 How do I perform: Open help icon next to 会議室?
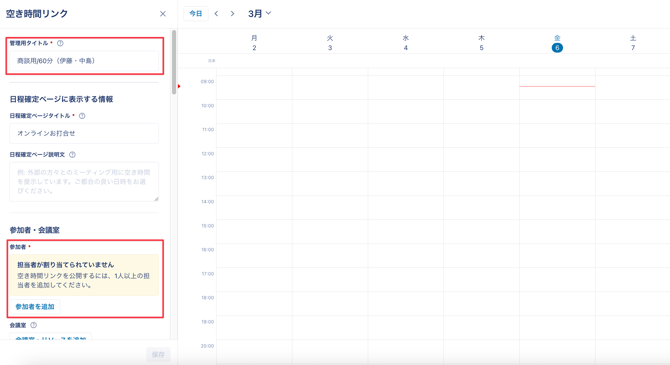[x=33, y=325]
